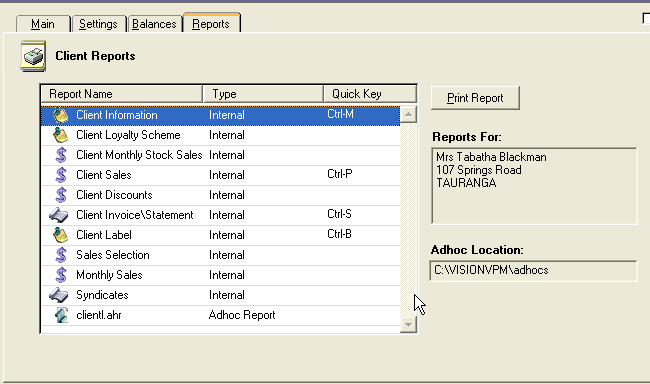The width and height of the screenshot is (650, 384).
Task: Click the Print Report button
Action: click(475, 98)
